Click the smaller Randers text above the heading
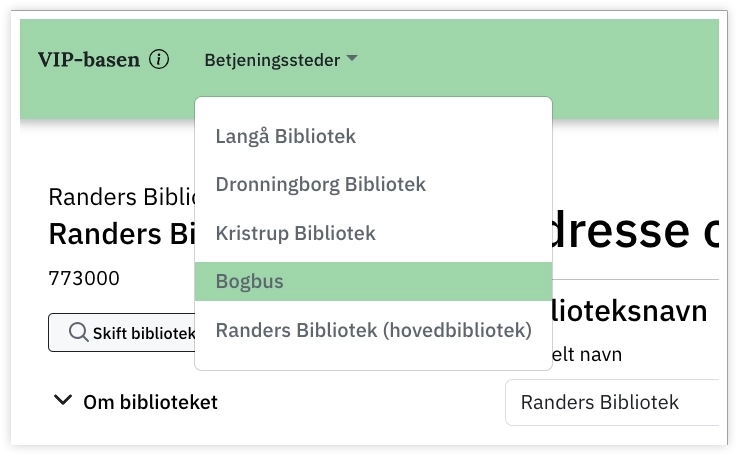The width and height of the screenshot is (738, 456). click(x=120, y=196)
